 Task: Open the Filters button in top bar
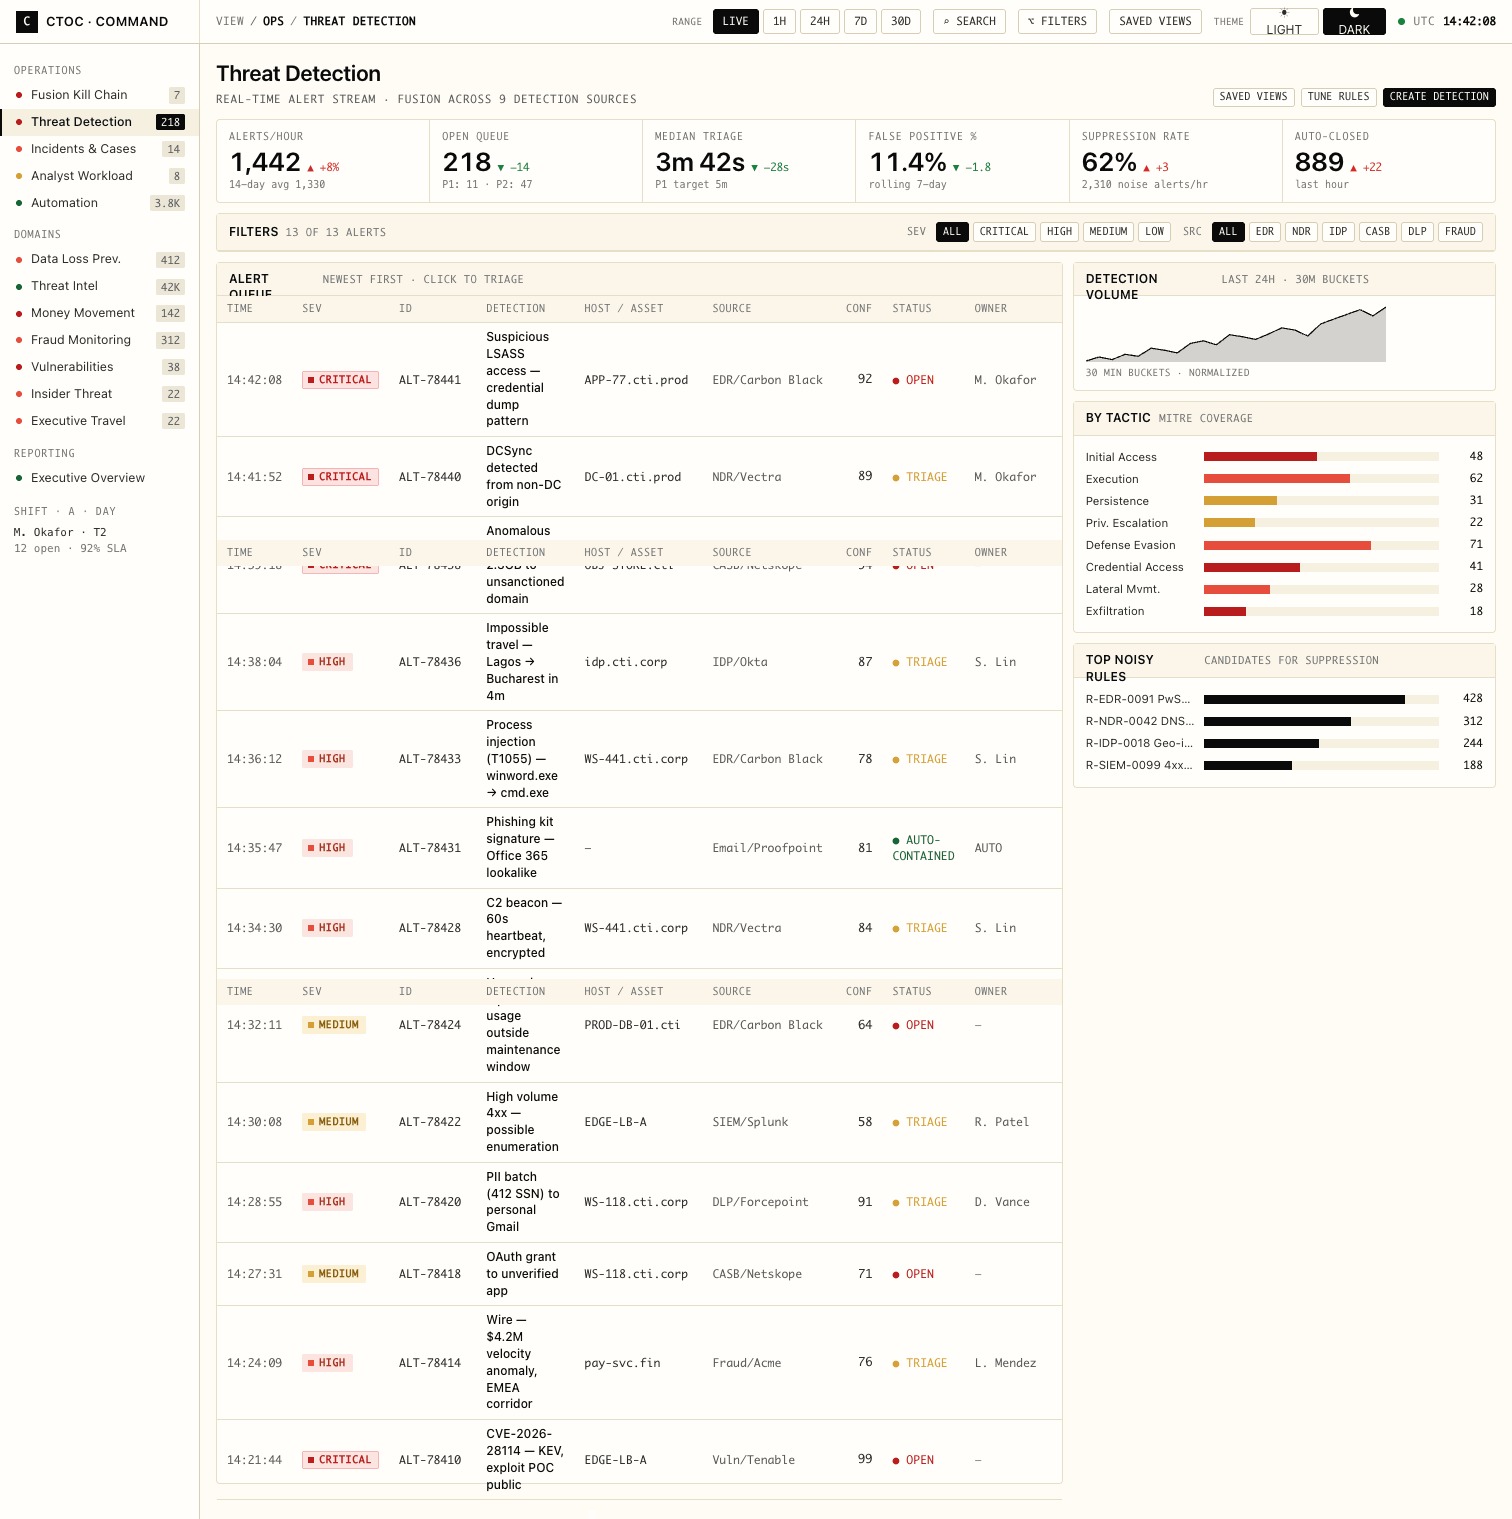tap(1058, 21)
